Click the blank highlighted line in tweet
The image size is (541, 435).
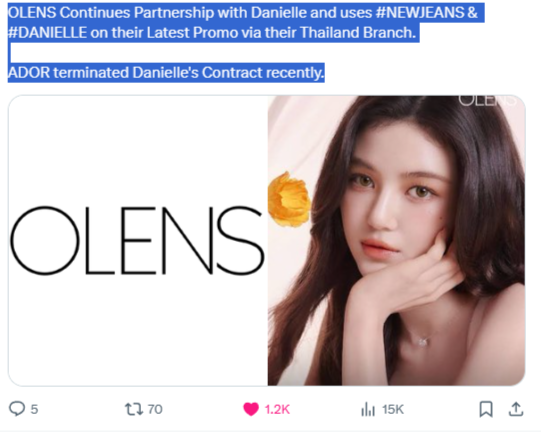pyautogui.click(x=9, y=53)
